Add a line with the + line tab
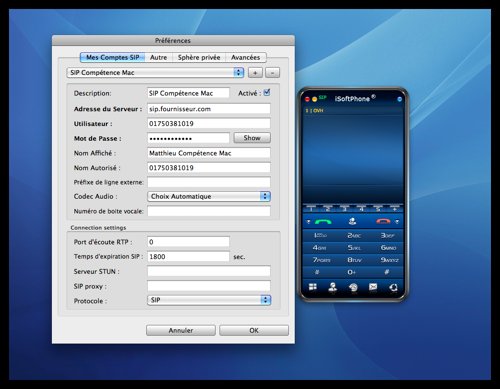 click(x=394, y=208)
